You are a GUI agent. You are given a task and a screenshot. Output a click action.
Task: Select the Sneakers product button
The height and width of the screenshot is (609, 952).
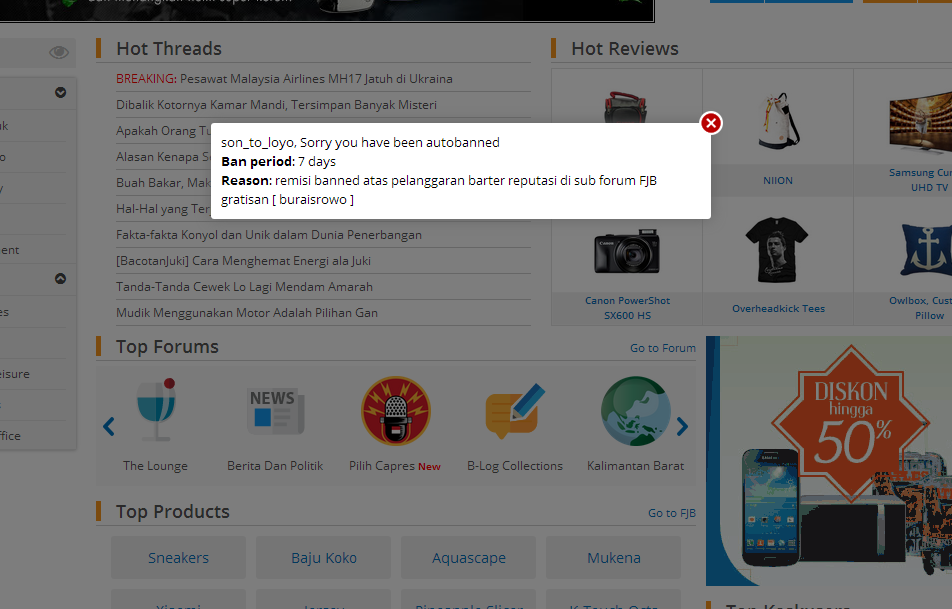tap(178, 557)
